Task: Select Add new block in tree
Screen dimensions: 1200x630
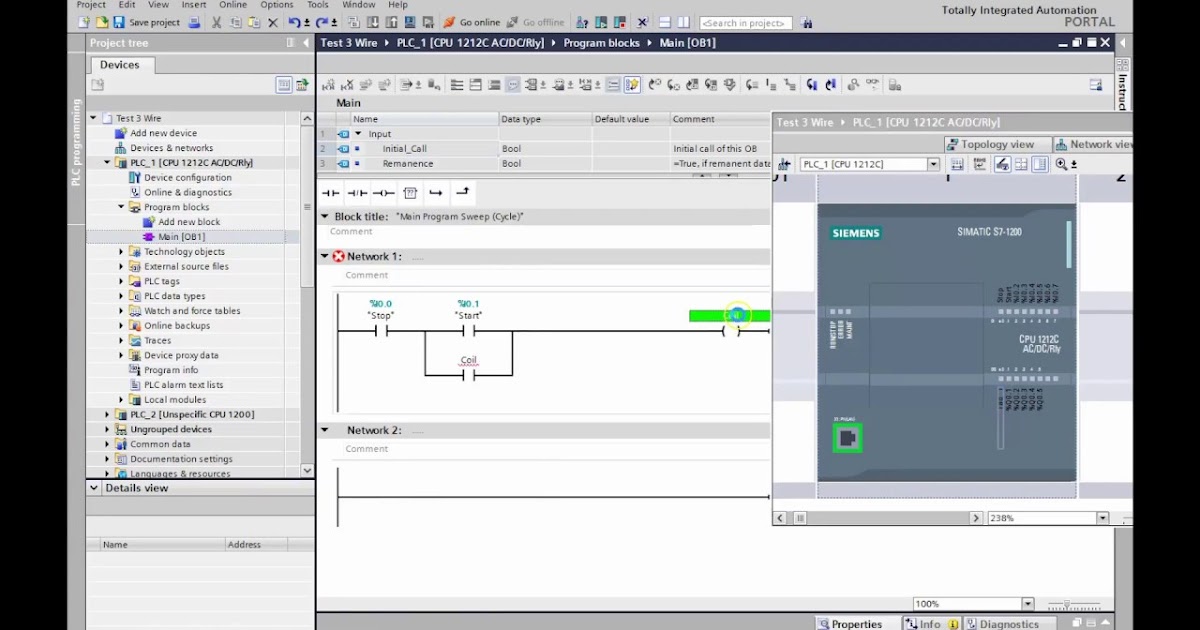Action: point(189,222)
